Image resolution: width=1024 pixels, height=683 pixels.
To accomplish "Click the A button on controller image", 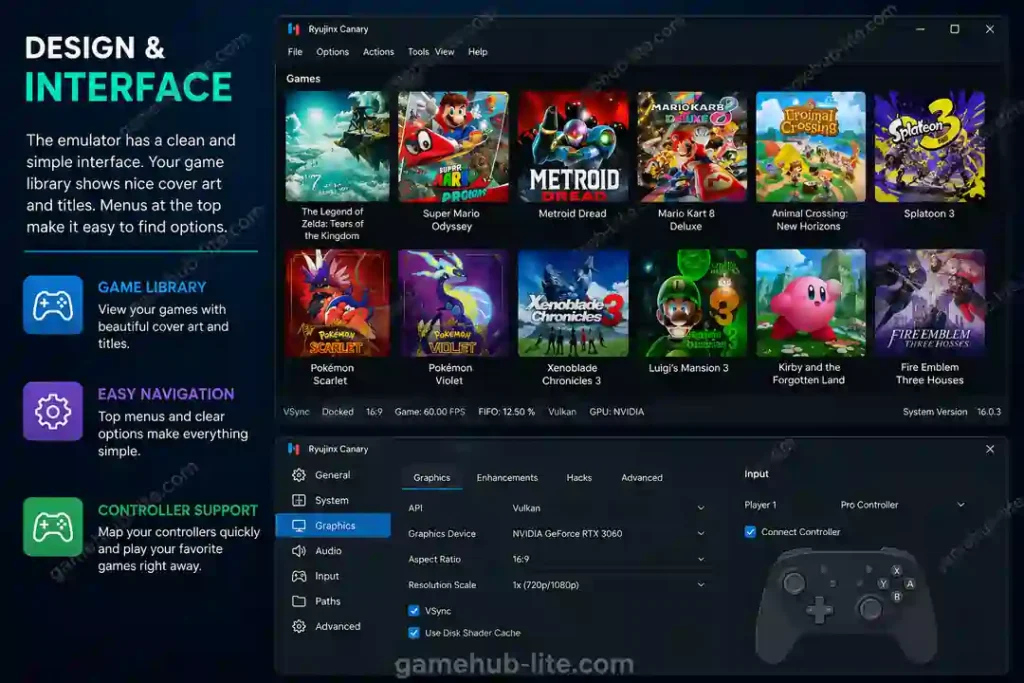I will click(x=910, y=584).
